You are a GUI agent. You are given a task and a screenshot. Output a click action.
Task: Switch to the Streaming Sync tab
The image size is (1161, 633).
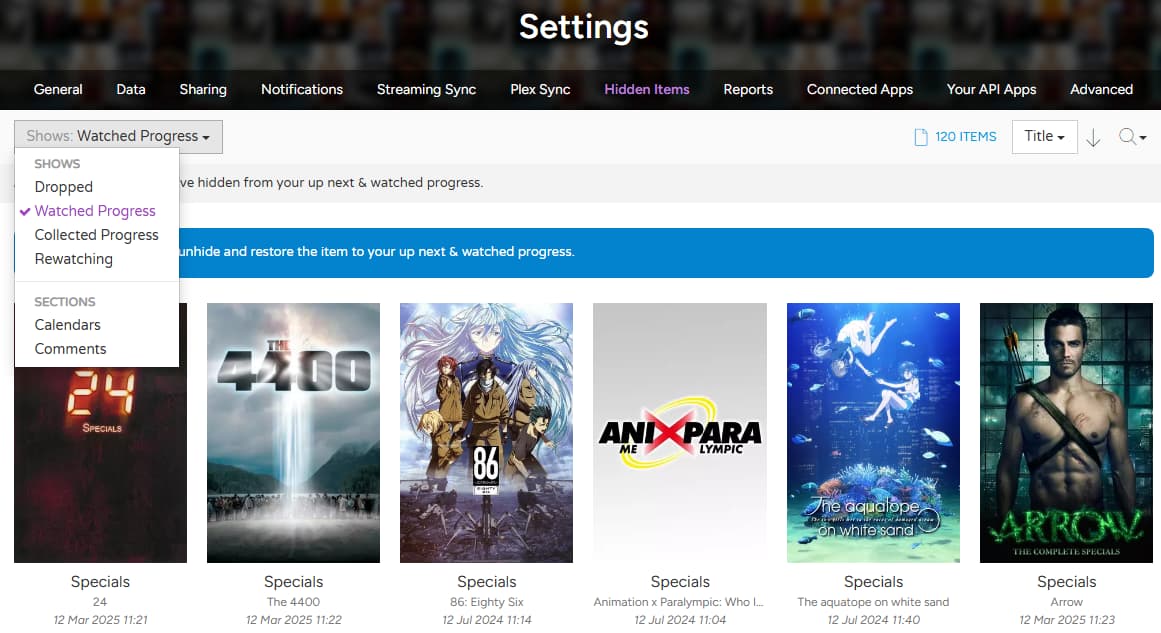tap(426, 90)
